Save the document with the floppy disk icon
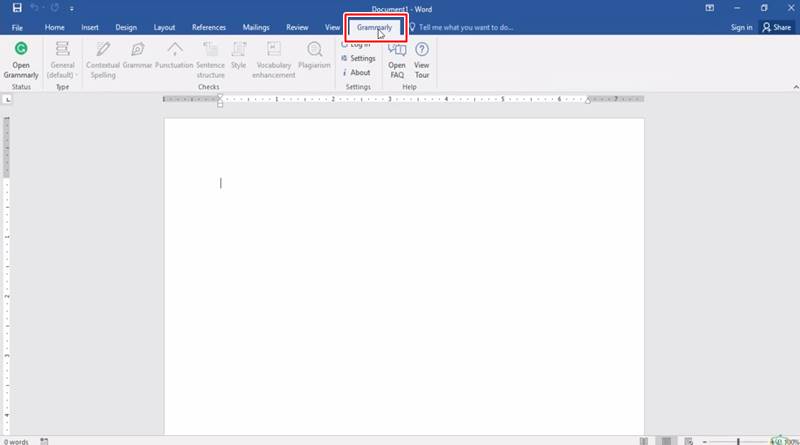 [x=17, y=8]
